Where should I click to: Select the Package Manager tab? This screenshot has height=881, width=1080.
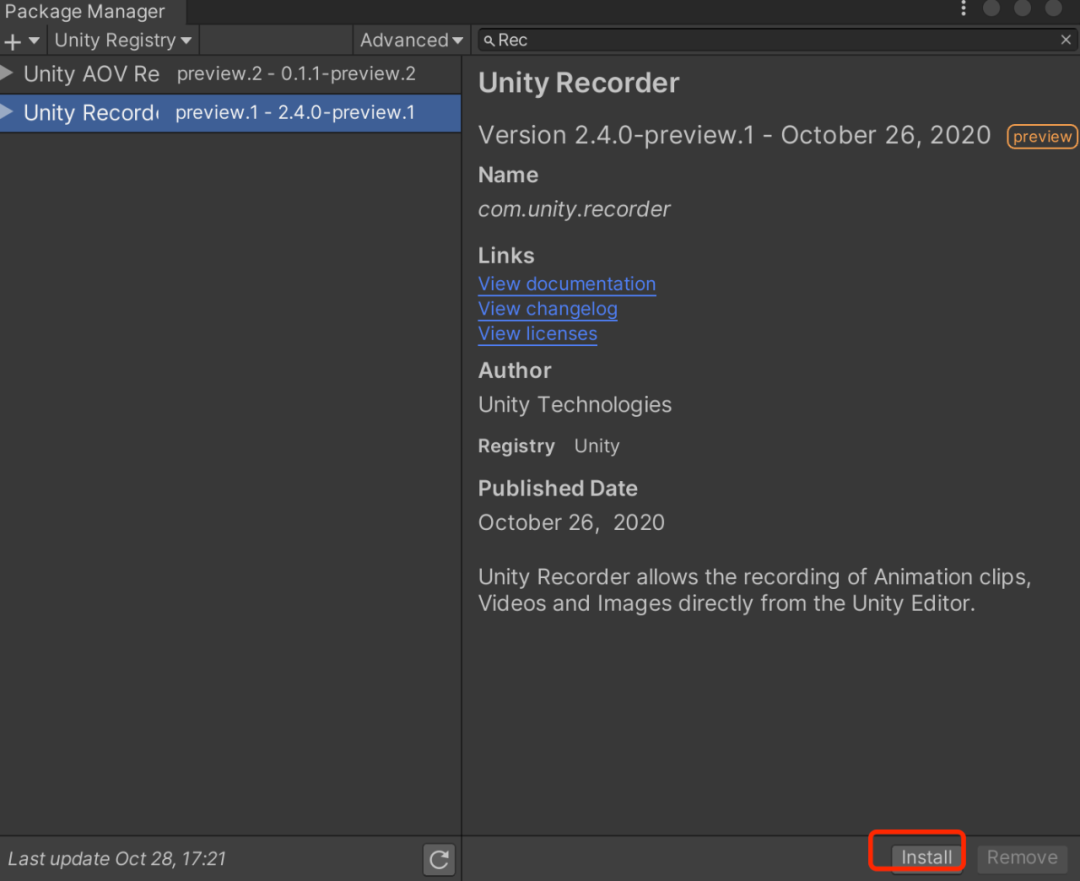pos(85,12)
